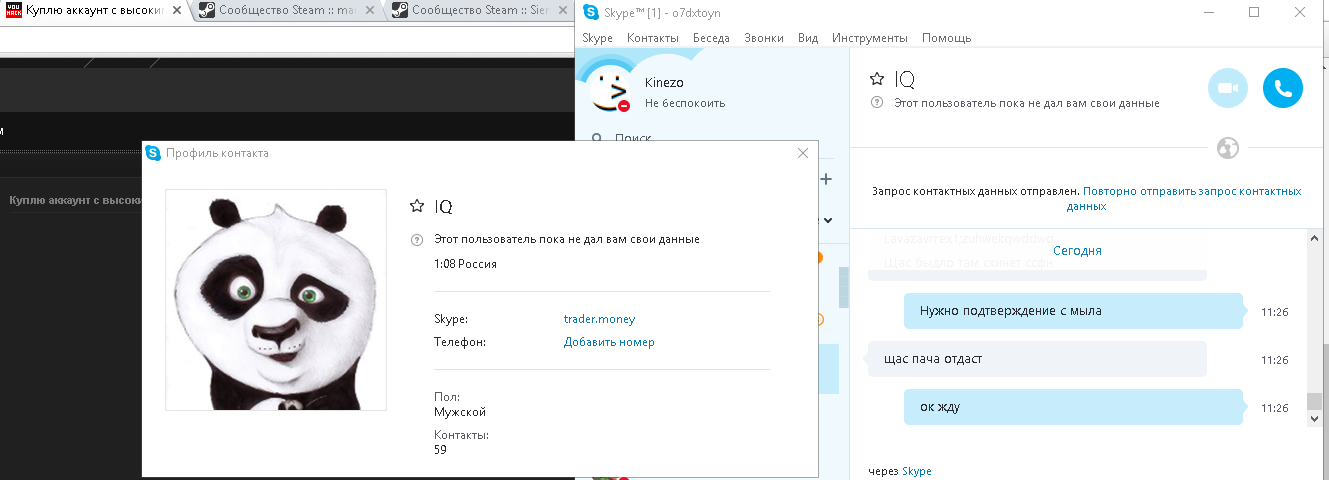Switch to second tab 'Сообщество Steam :: ma'
Viewport: 1329px width, 480px height.
284,12
